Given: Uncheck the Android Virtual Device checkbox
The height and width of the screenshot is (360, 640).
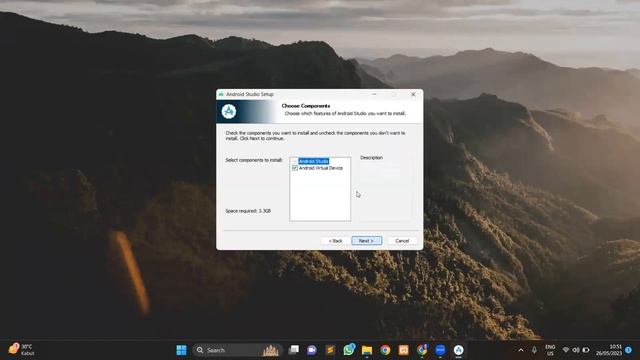Looking at the screenshot, I should pos(295,168).
